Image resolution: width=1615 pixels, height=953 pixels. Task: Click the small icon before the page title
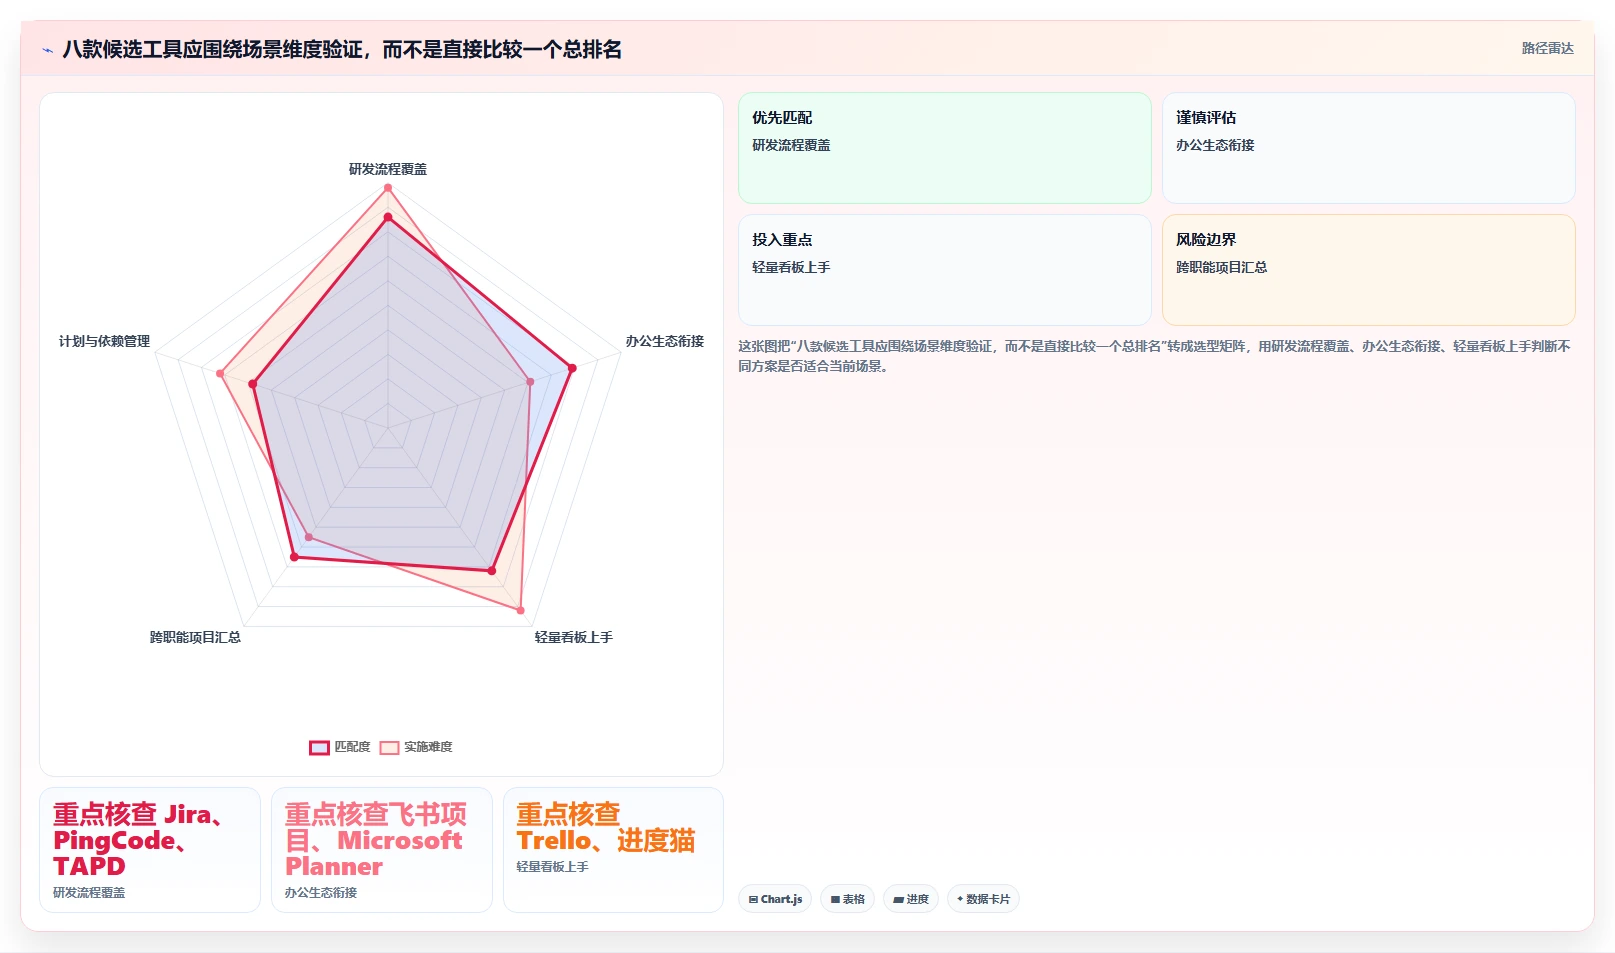[47, 50]
